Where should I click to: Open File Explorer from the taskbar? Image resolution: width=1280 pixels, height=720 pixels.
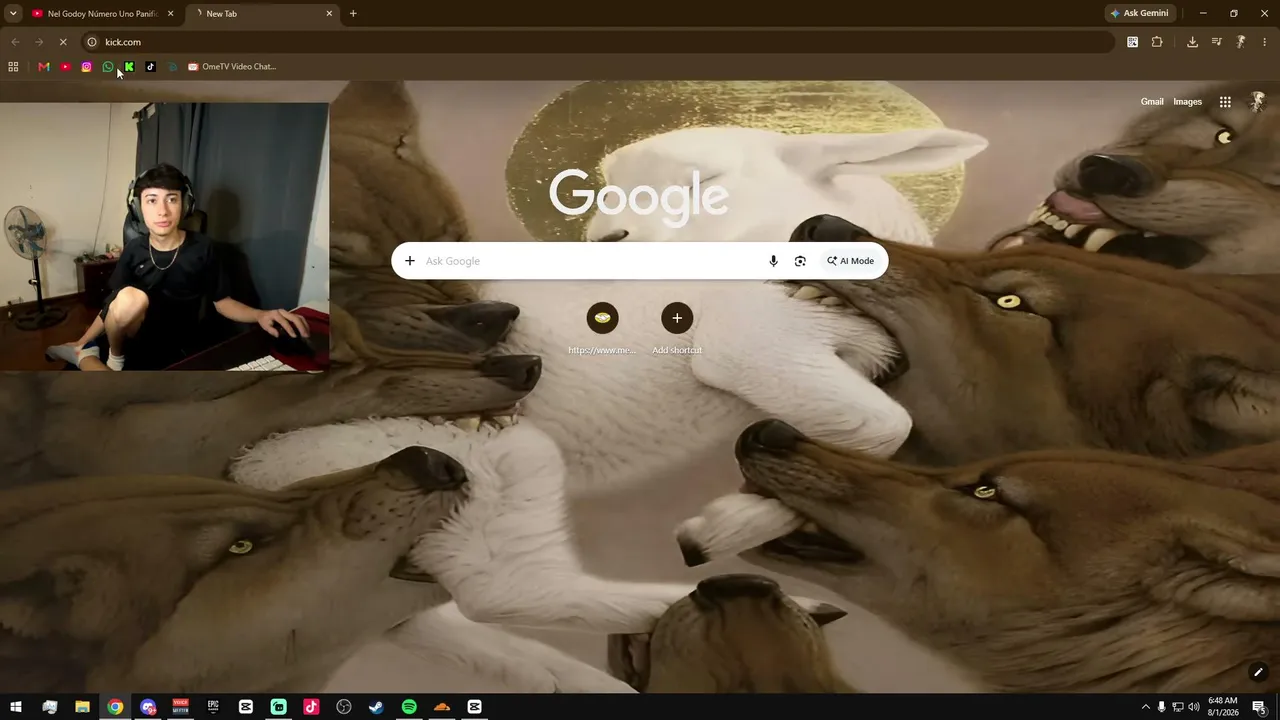click(x=83, y=707)
